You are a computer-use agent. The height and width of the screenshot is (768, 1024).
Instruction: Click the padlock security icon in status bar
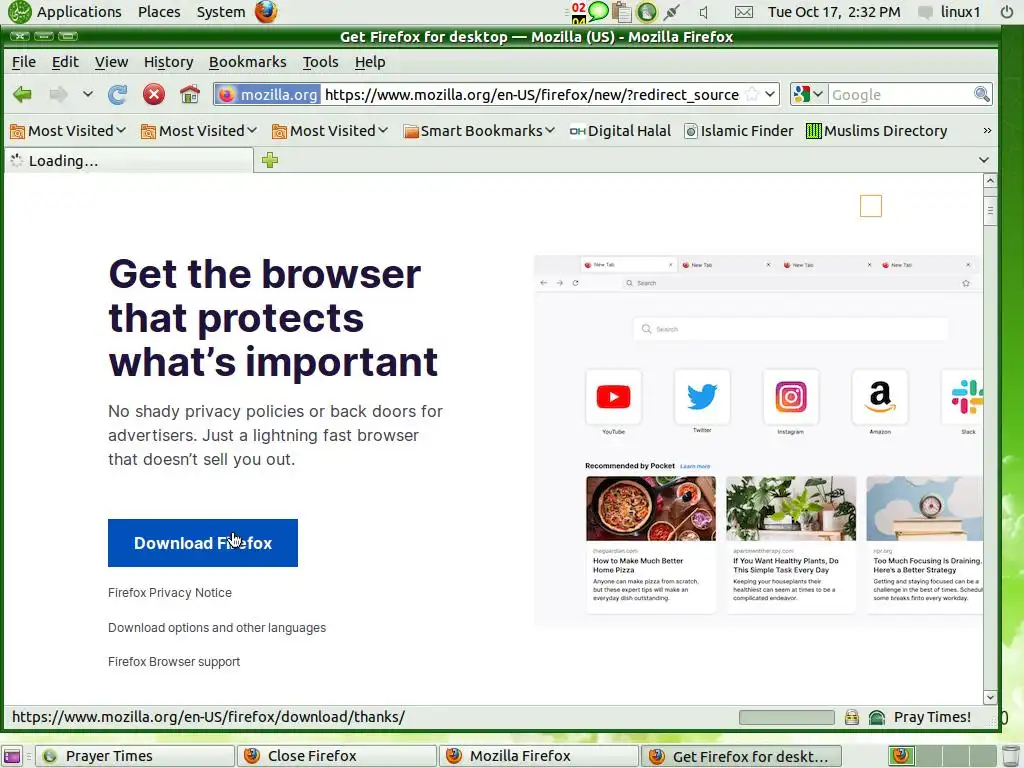click(852, 718)
